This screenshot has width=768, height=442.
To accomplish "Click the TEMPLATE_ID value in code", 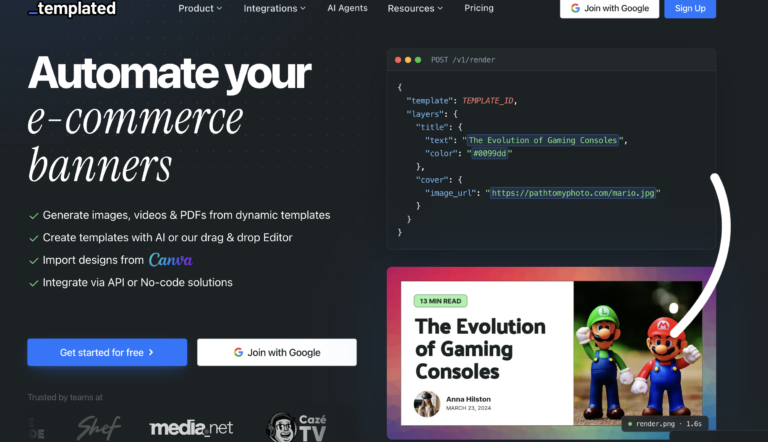I will pos(488,100).
